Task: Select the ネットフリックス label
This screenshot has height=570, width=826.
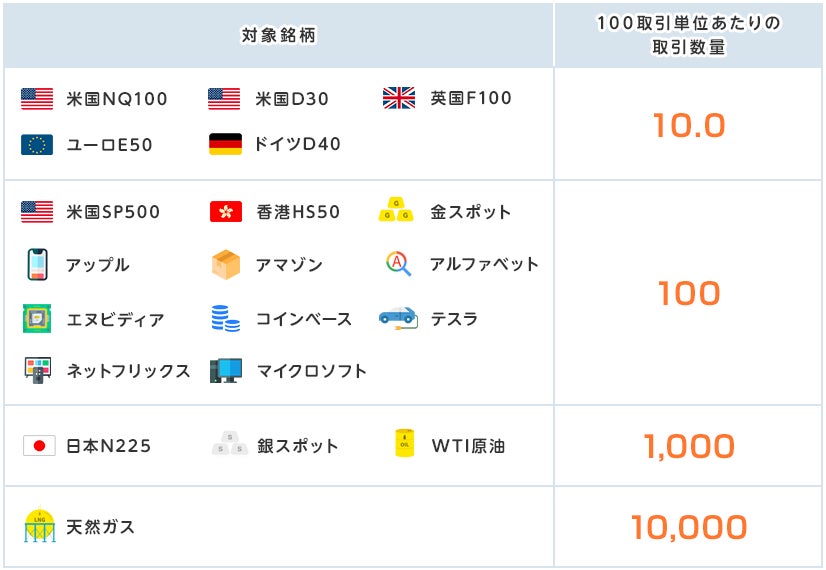Action: click(128, 371)
